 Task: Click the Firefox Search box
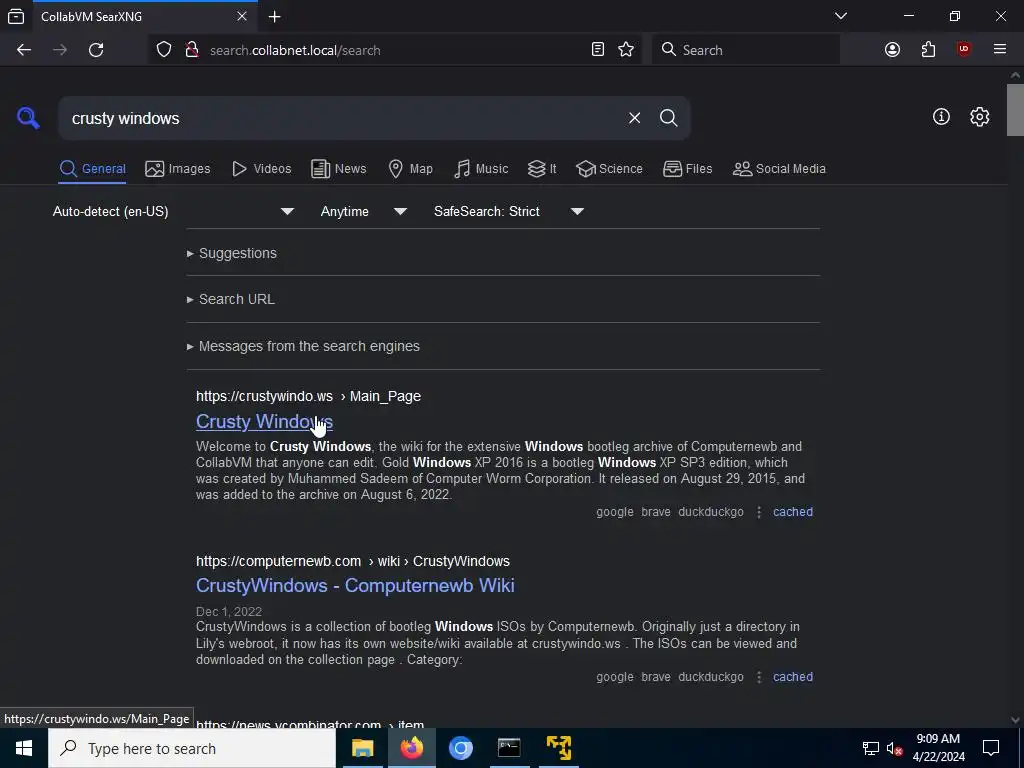click(x=746, y=50)
